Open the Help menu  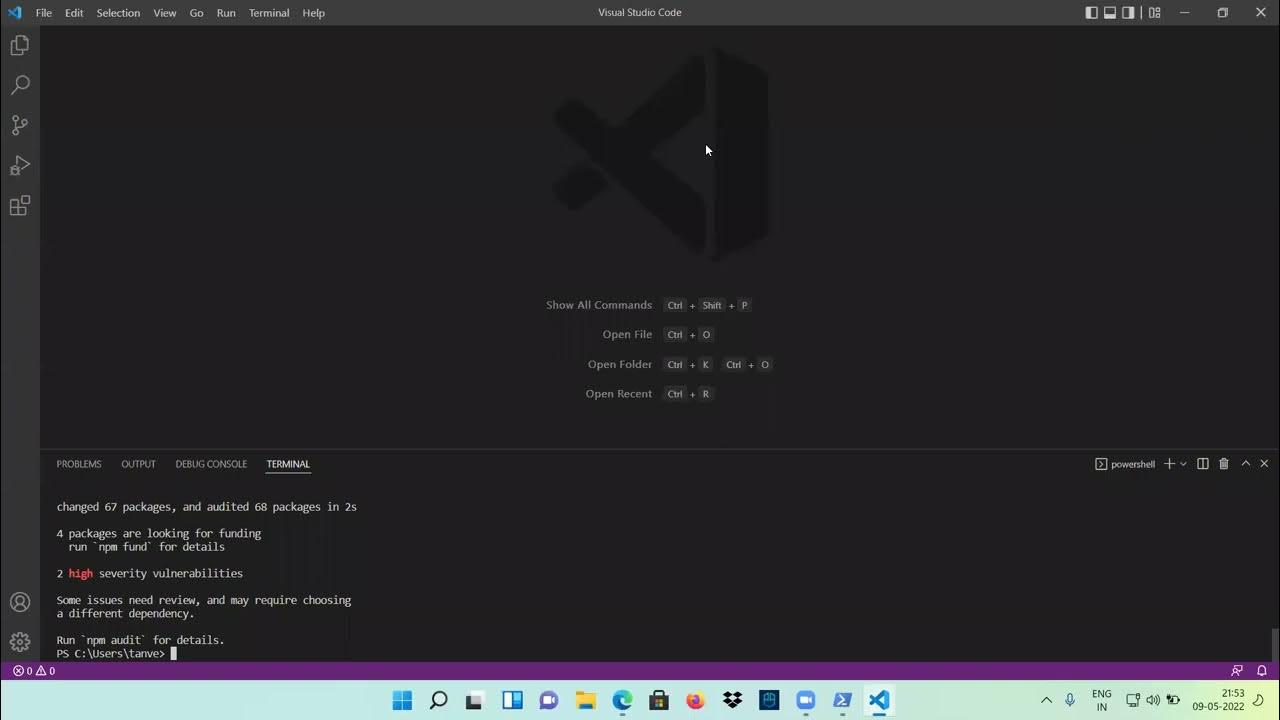coord(313,13)
